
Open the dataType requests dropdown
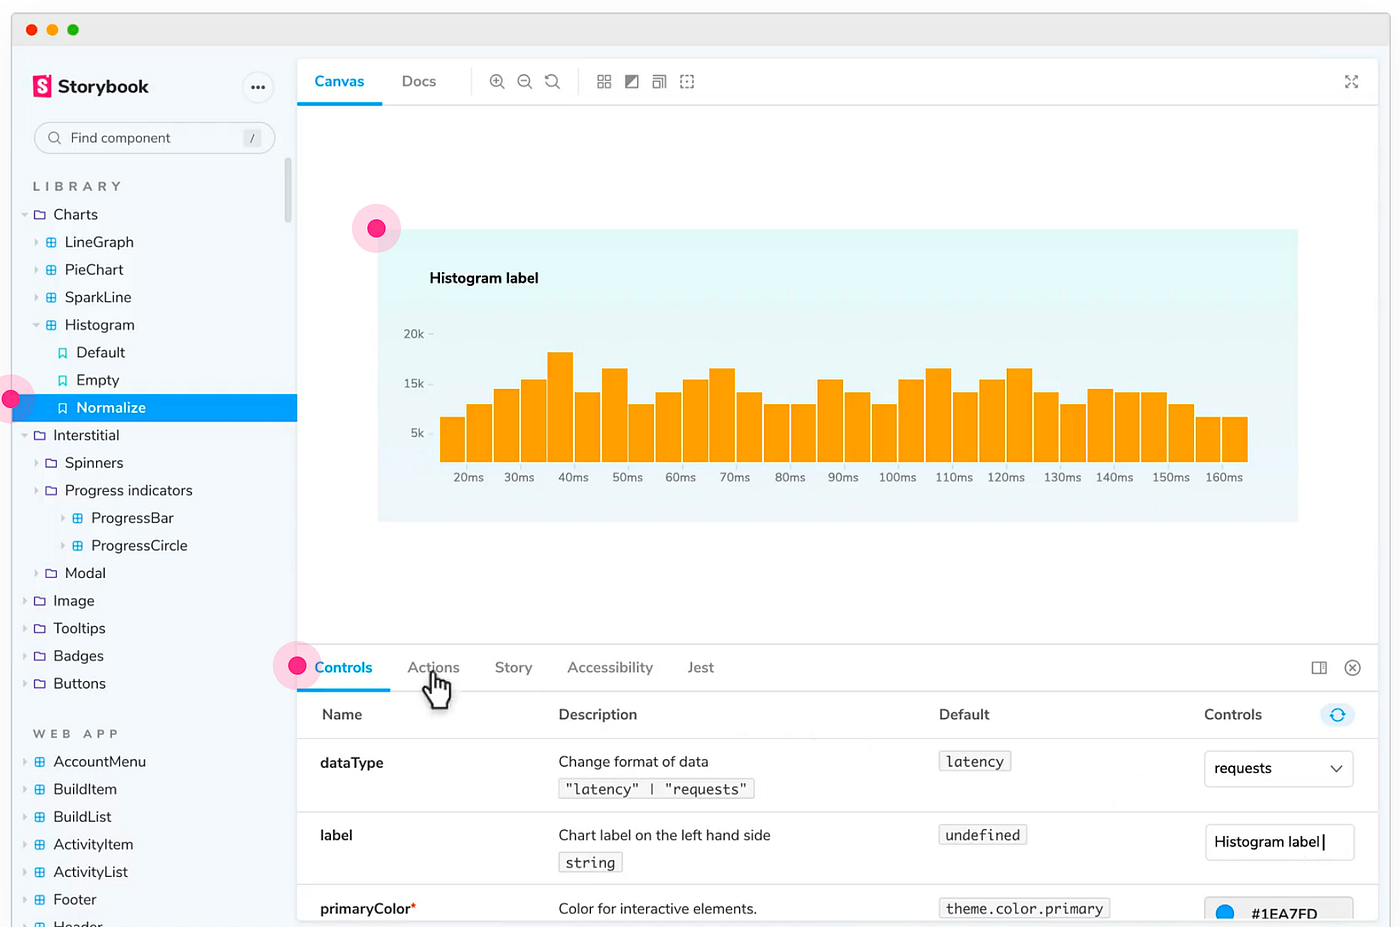(1278, 769)
